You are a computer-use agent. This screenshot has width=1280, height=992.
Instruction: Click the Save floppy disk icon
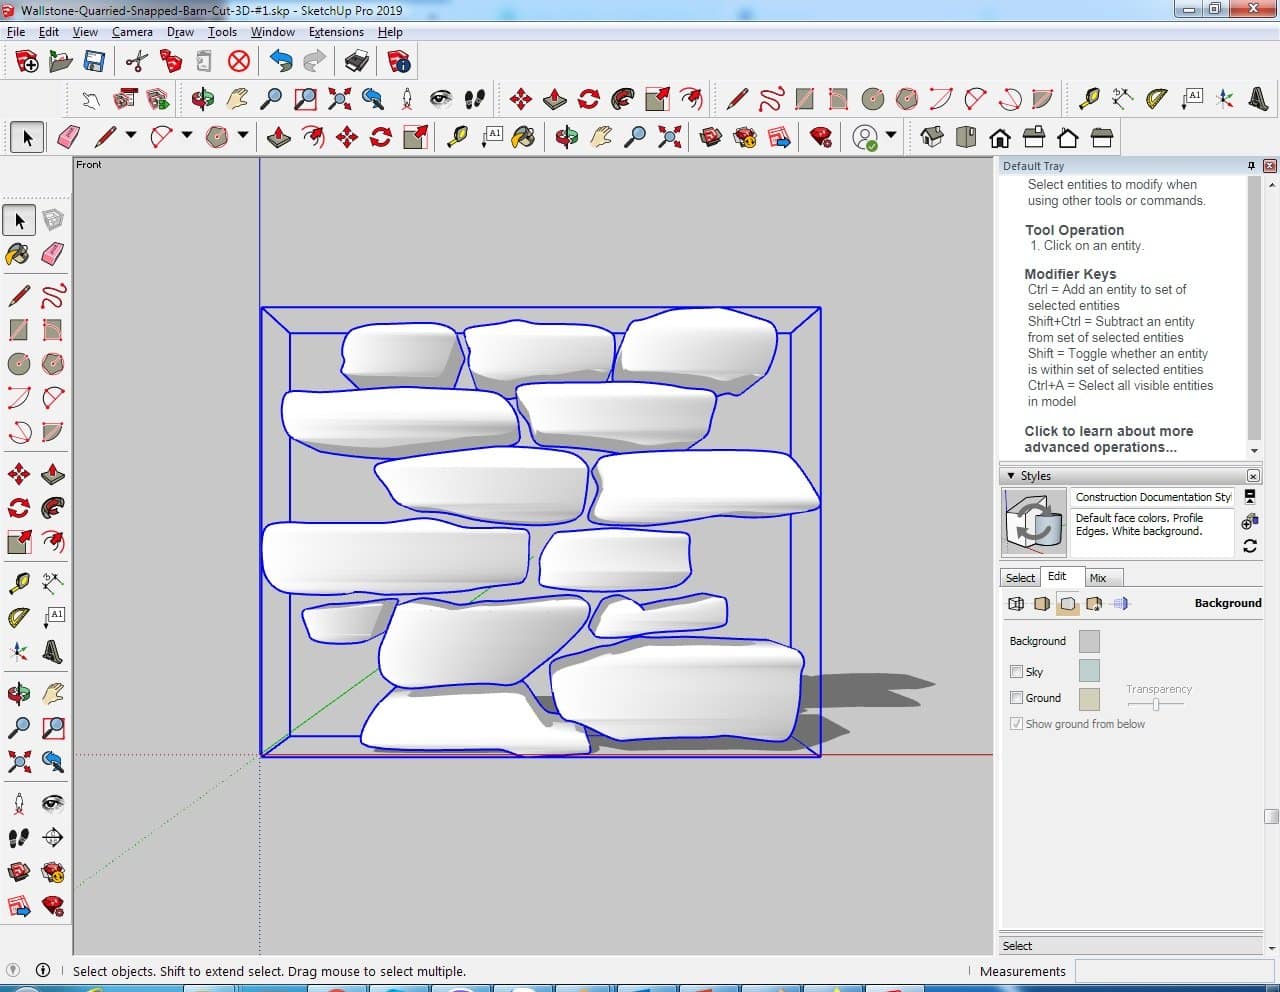point(94,62)
